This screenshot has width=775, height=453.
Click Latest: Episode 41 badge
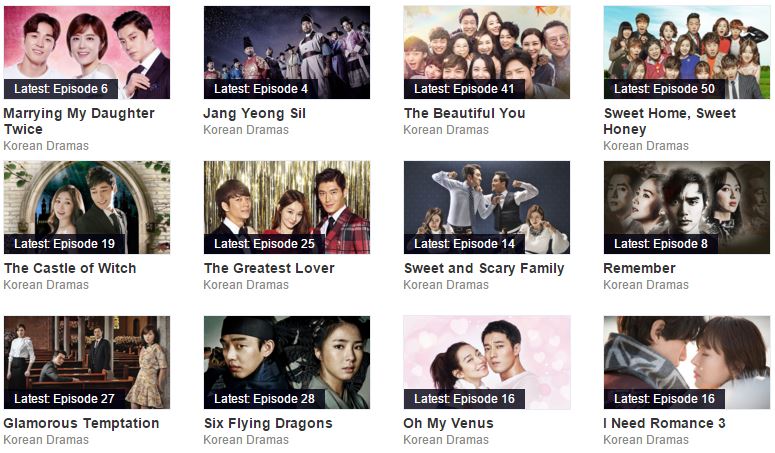coord(464,89)
